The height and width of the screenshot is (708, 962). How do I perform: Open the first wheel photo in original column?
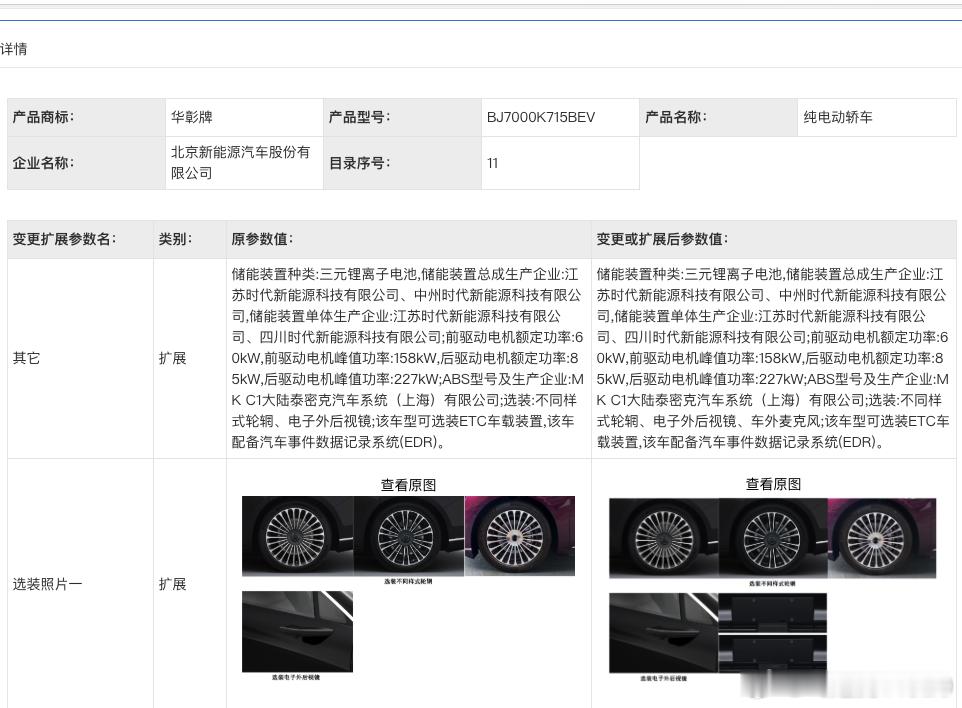tap(298, 536)
